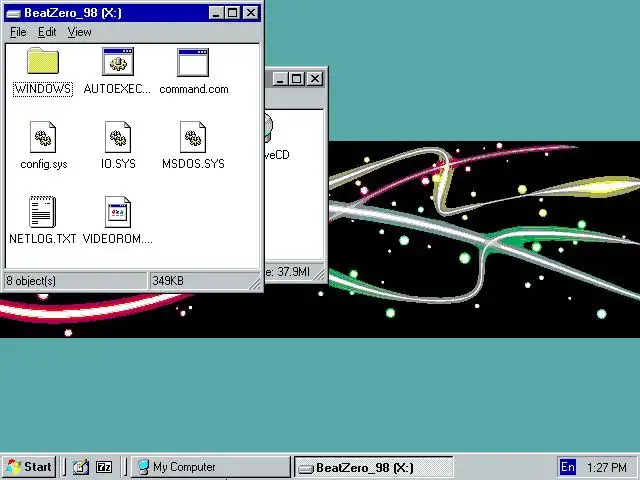Click the quick launch notepad icon in taskbar
The image size is (640, 480).
pyautogui.click(x=80, y=467)
